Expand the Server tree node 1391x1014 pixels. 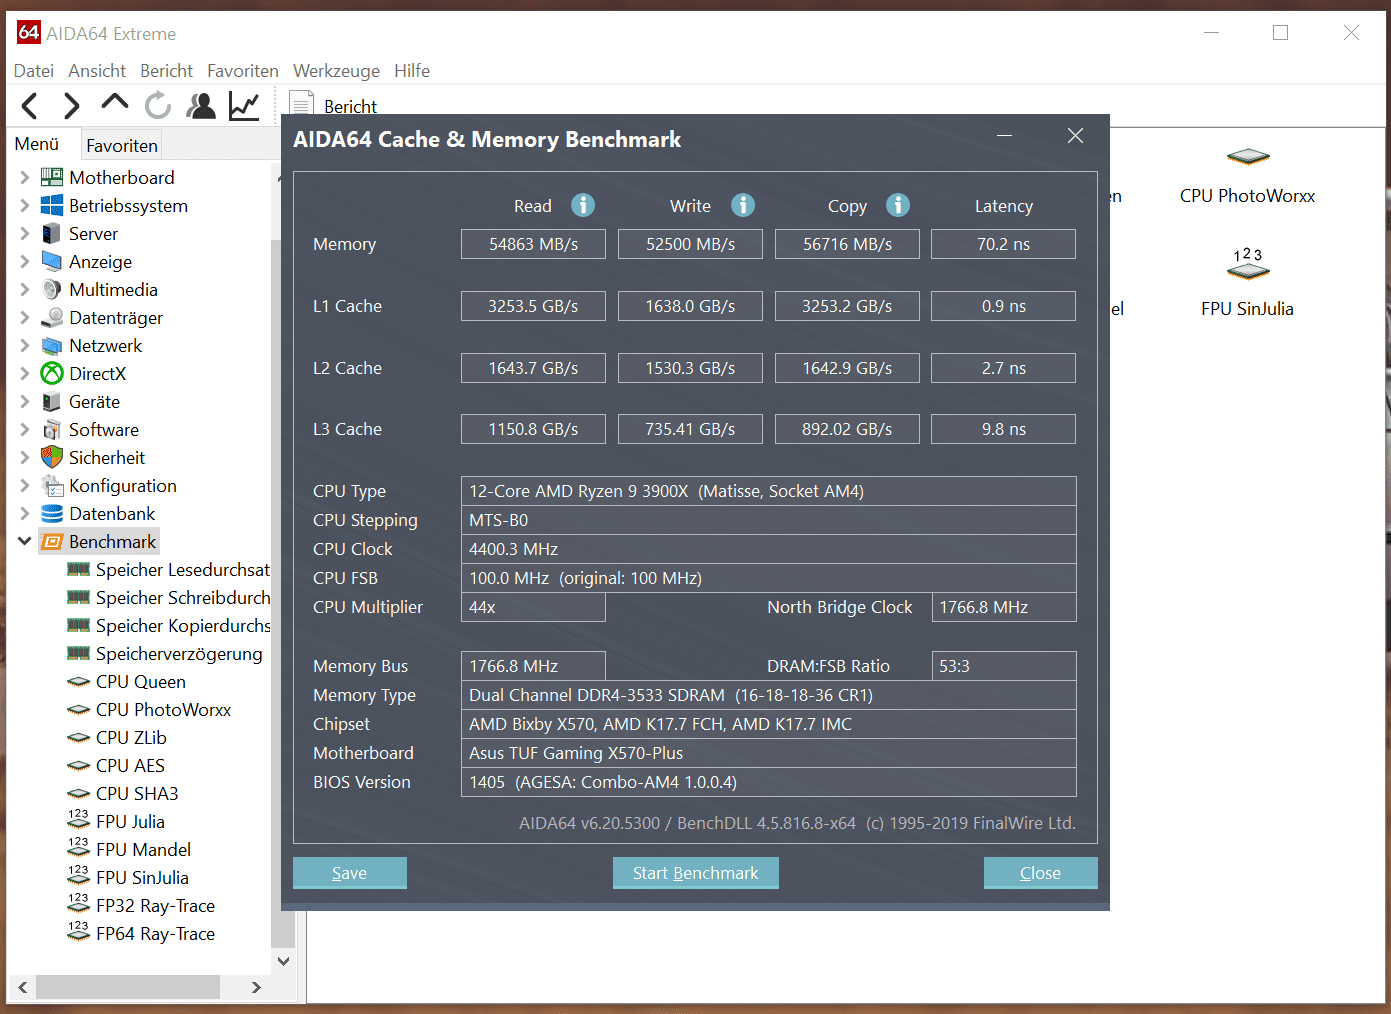(25, 233)
